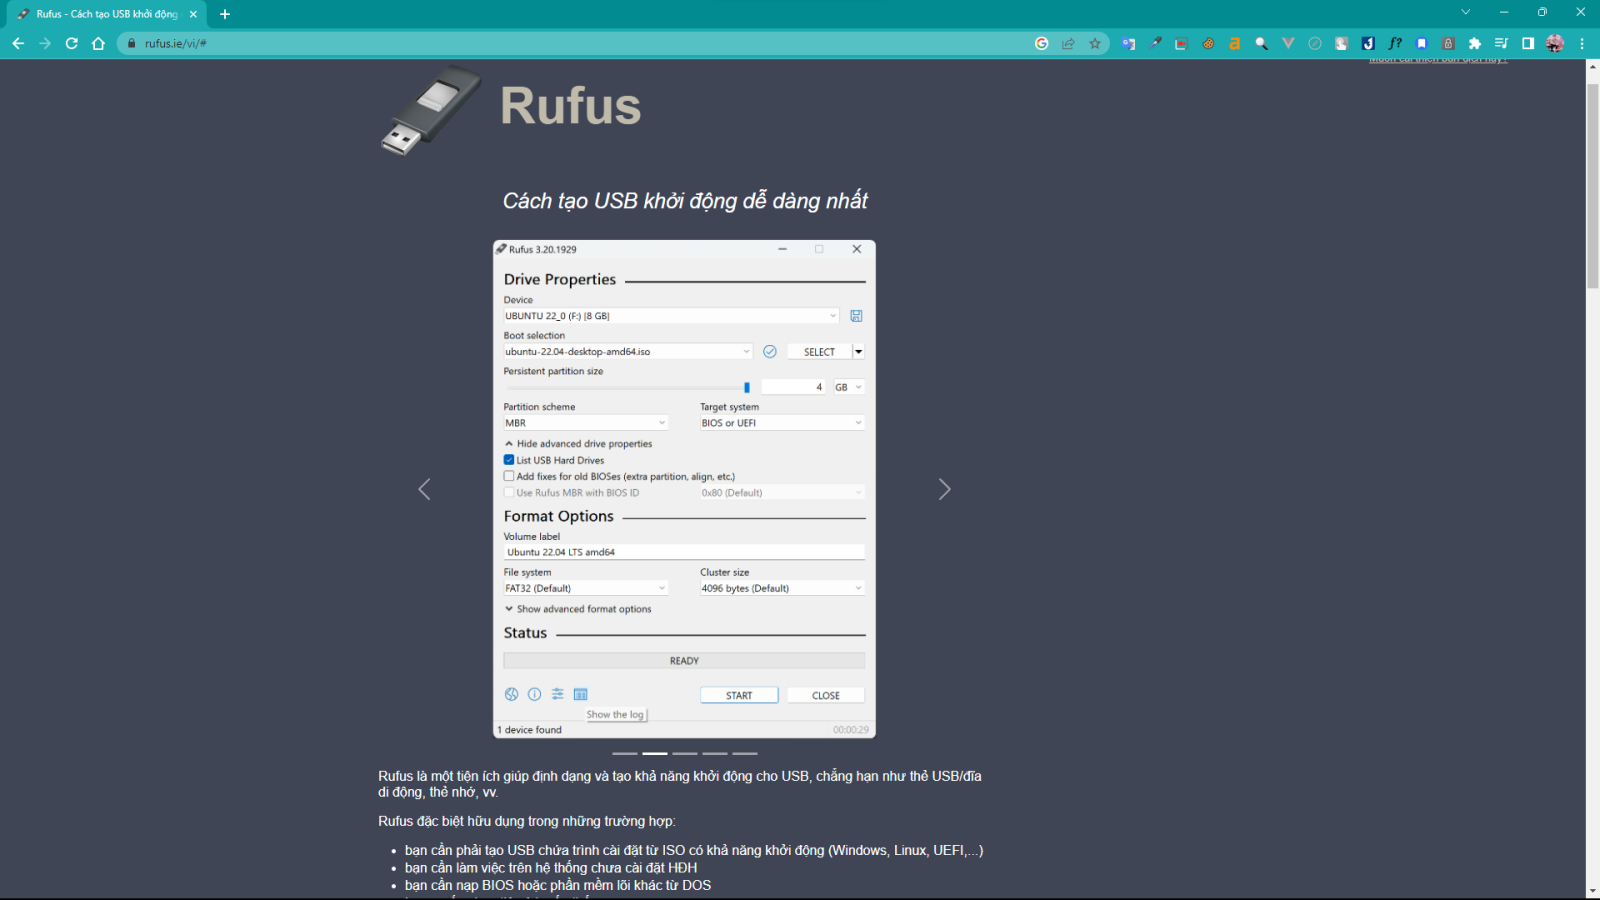Open the screen recorder extension
1600x900 pixels.
[x=1181, y=43]
